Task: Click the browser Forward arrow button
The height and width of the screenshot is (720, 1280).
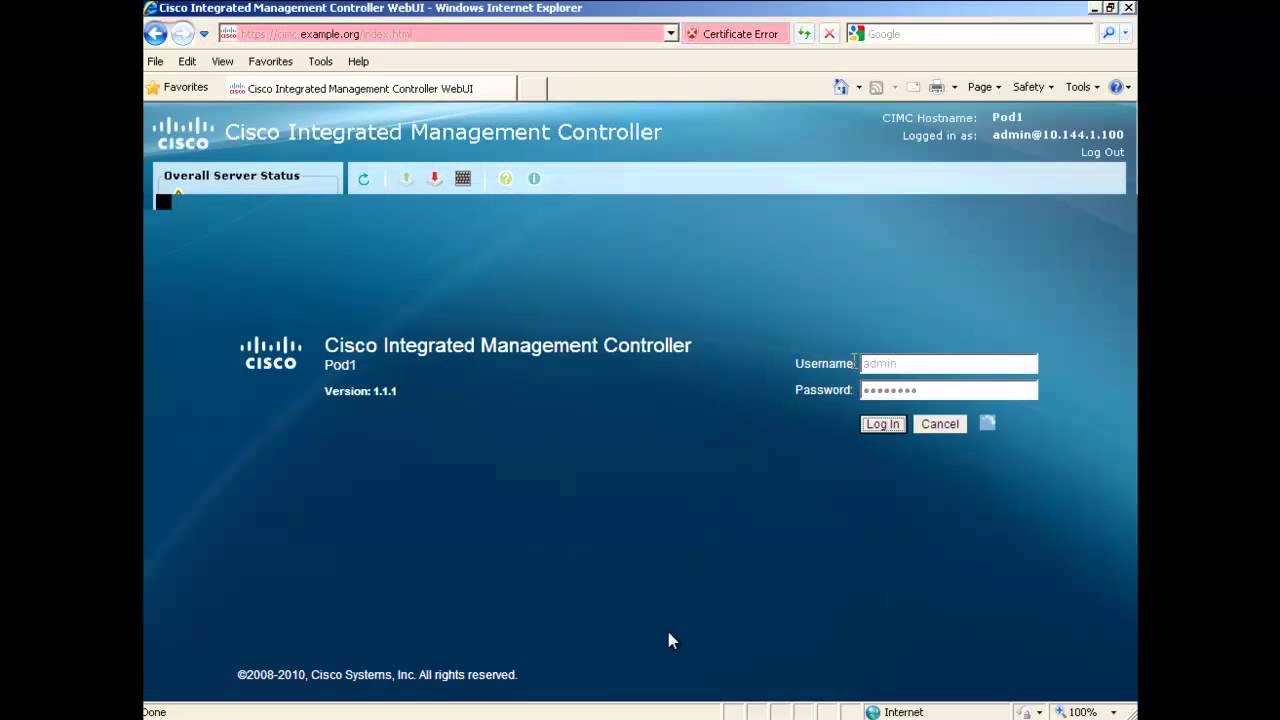Action: pyautogui.click(x=182, y=34)
